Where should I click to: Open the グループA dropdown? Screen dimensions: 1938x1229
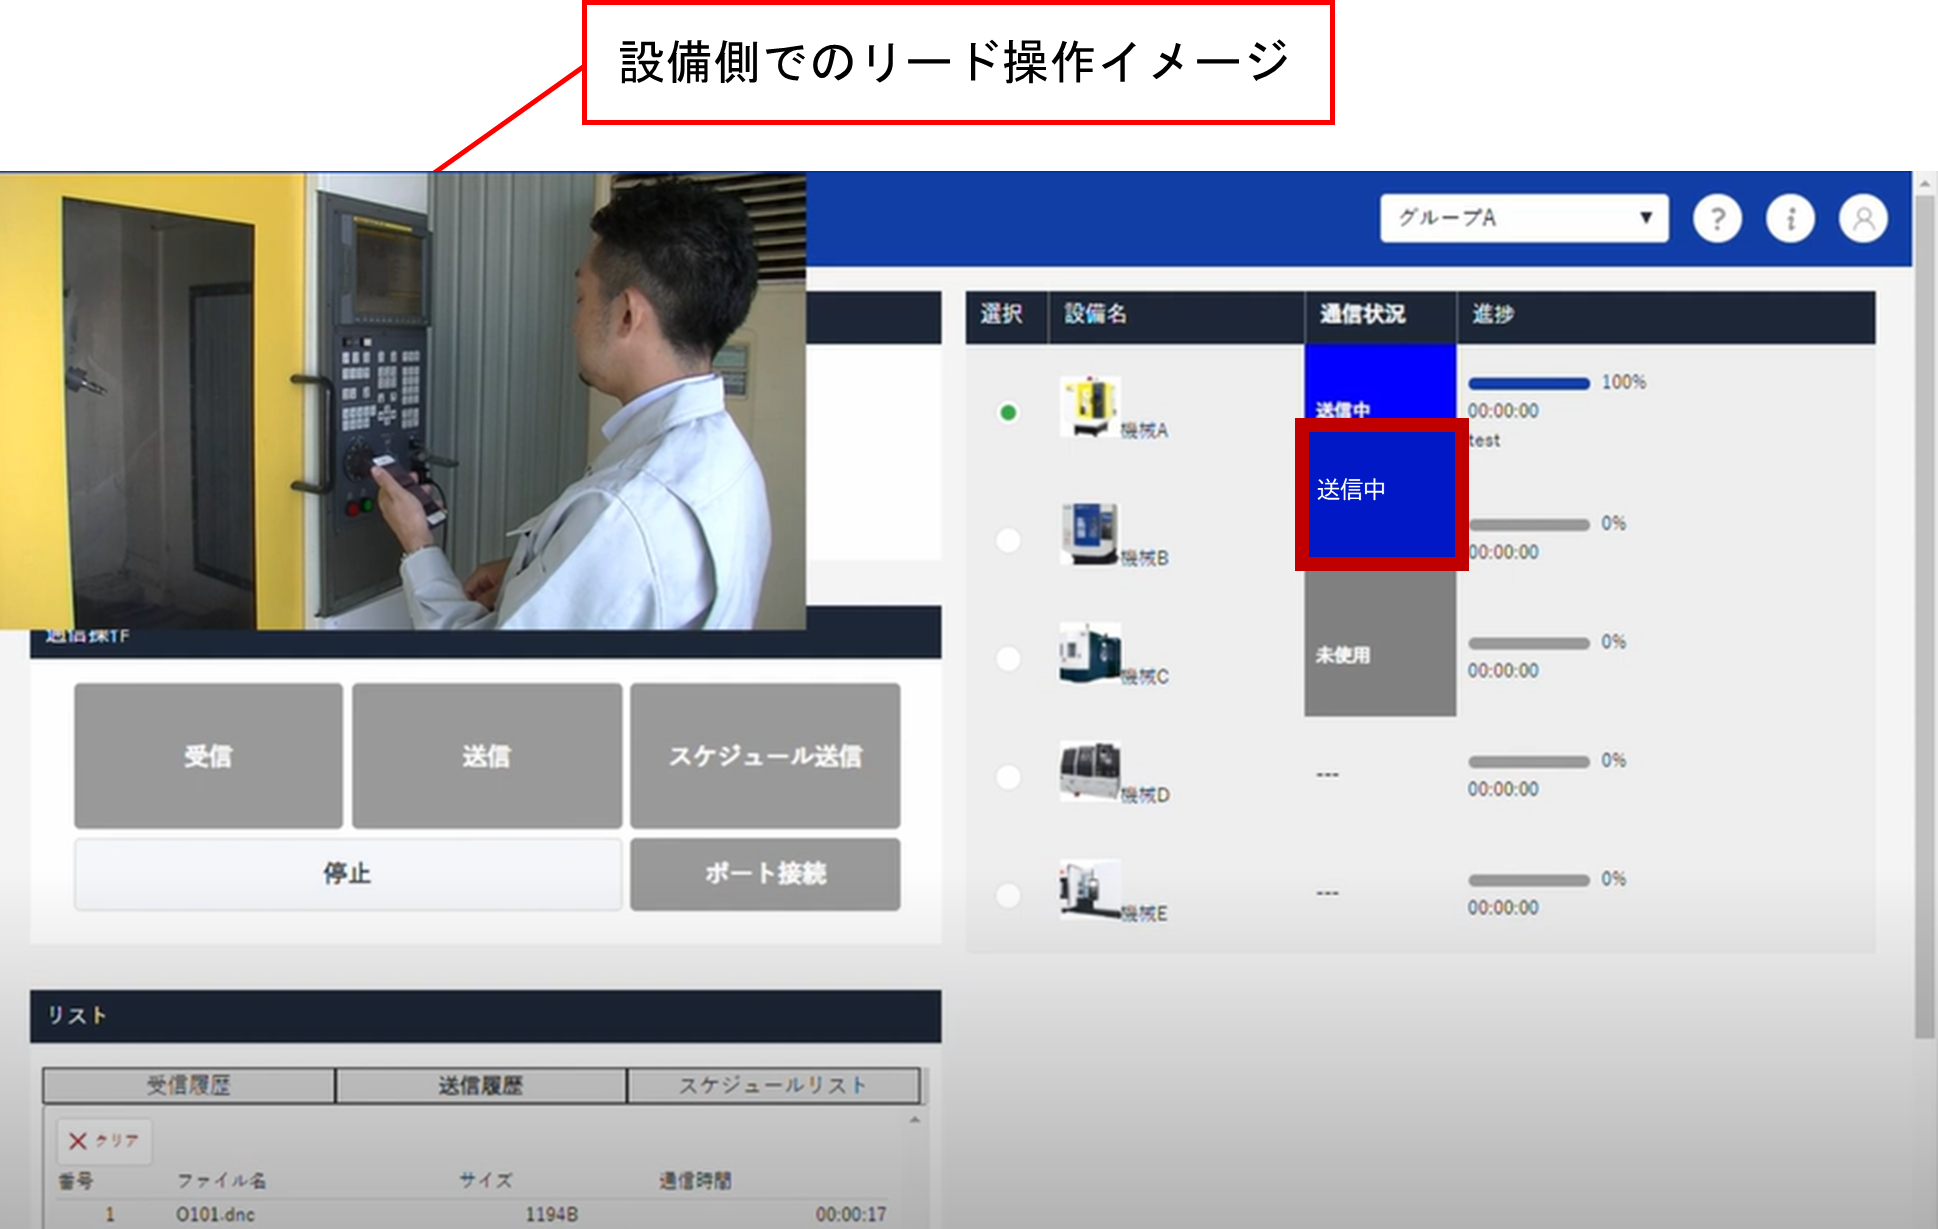click(x=1524, y=218)
